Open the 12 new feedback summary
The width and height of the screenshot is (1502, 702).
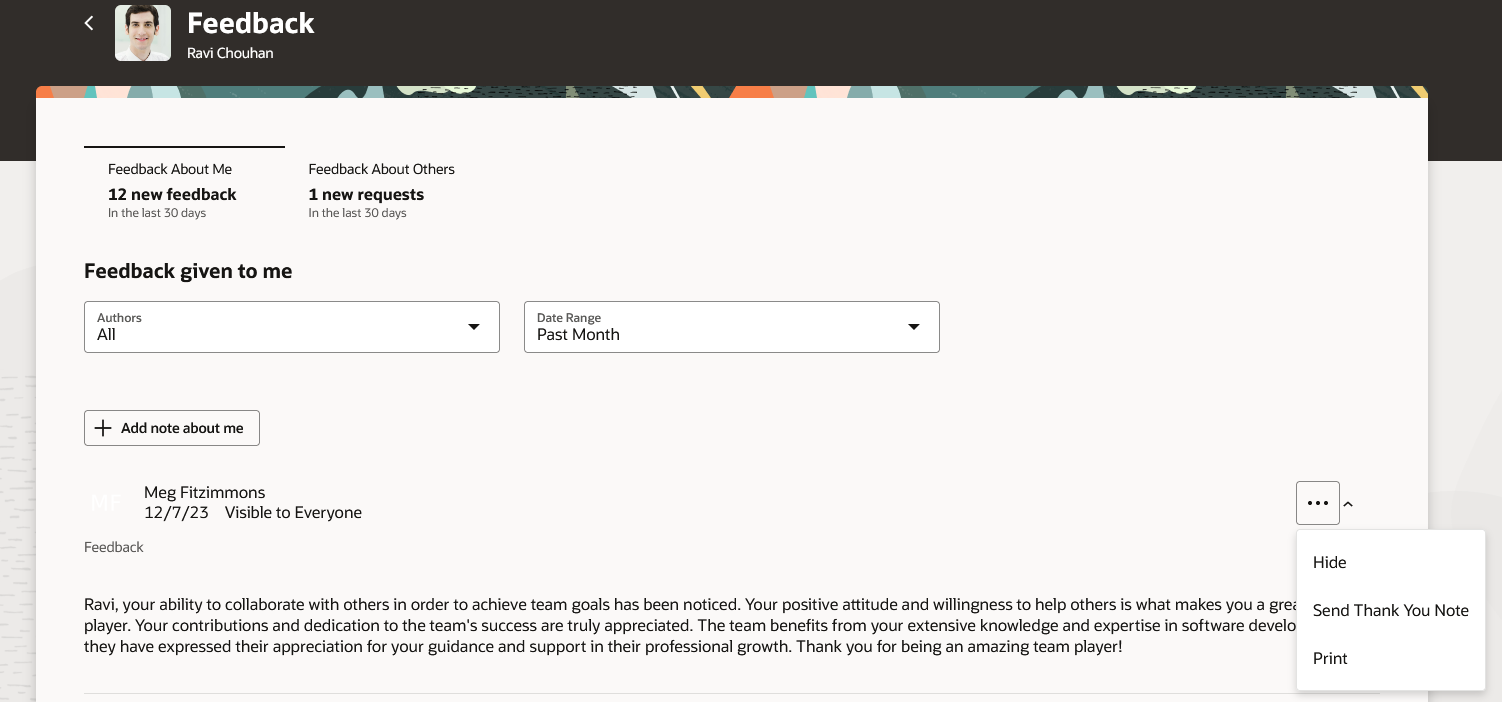pos(172,194)
